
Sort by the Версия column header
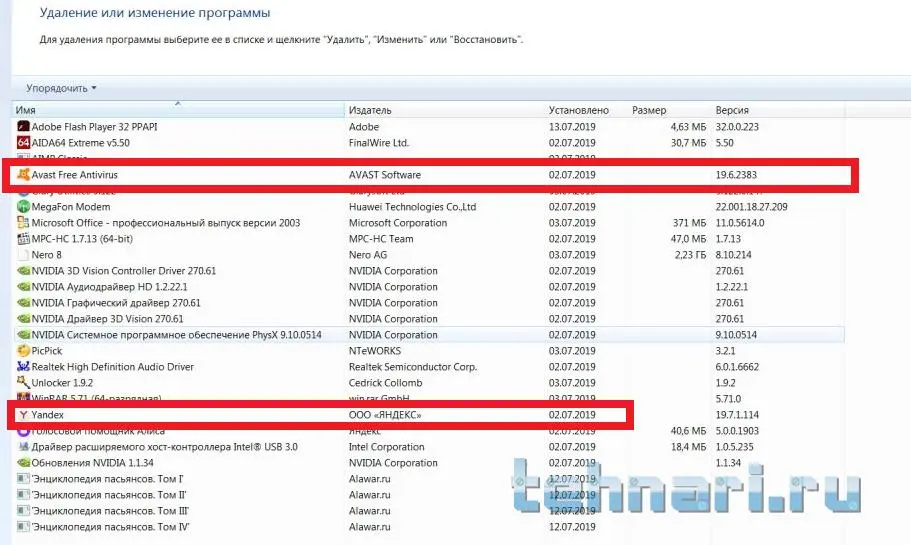coord(779,110)
